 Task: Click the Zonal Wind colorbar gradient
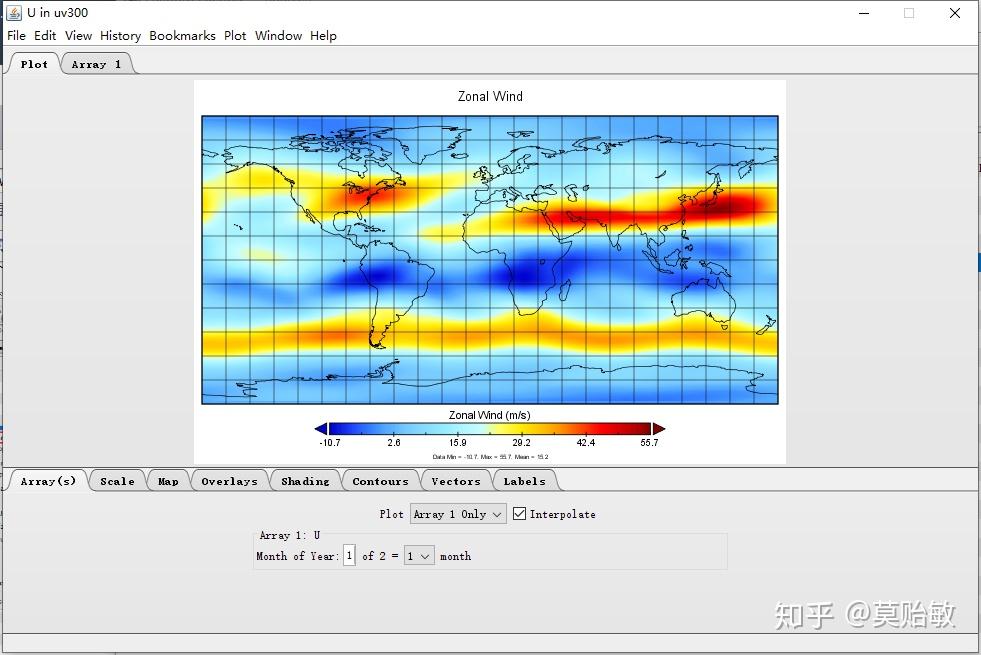(490, 429)
